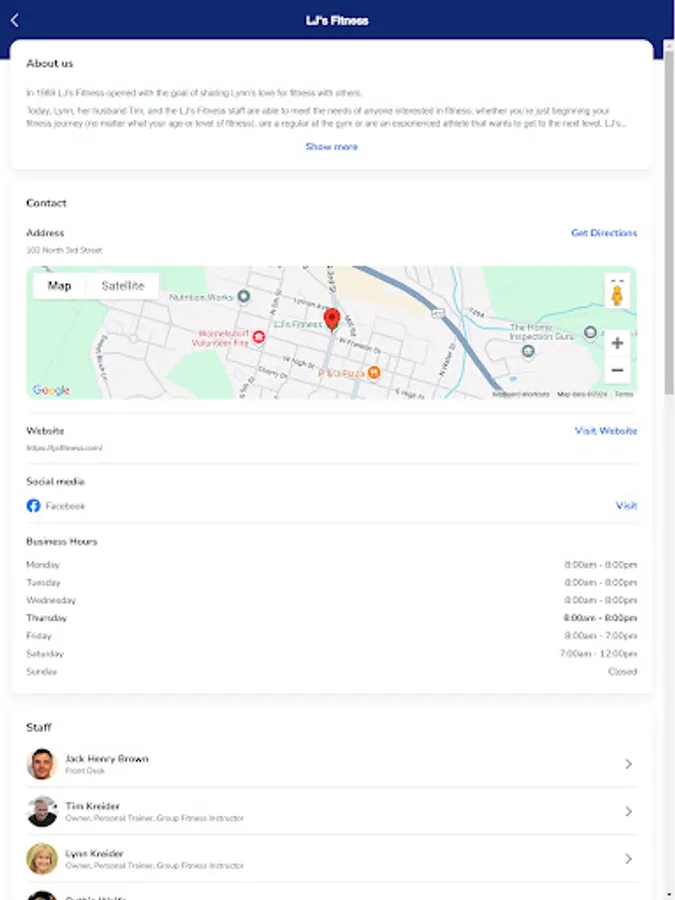Click the red LJ's Fitness map pin
Viewport: 675px width, 900px height.
(x=332, y=320)
